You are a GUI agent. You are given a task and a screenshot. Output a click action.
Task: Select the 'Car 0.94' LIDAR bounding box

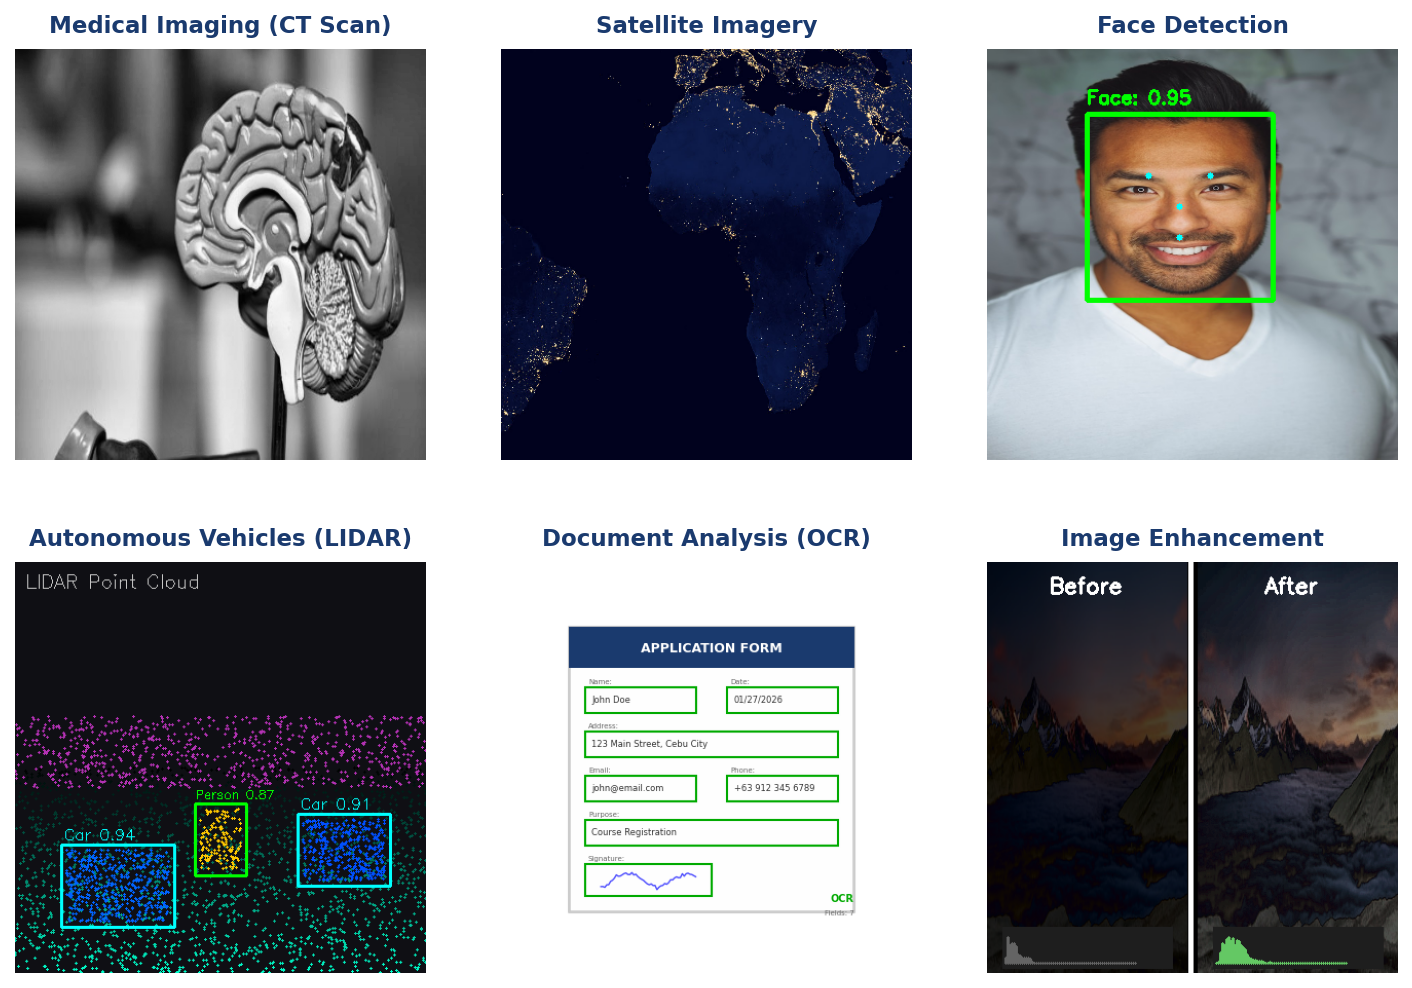coord(118,886)
